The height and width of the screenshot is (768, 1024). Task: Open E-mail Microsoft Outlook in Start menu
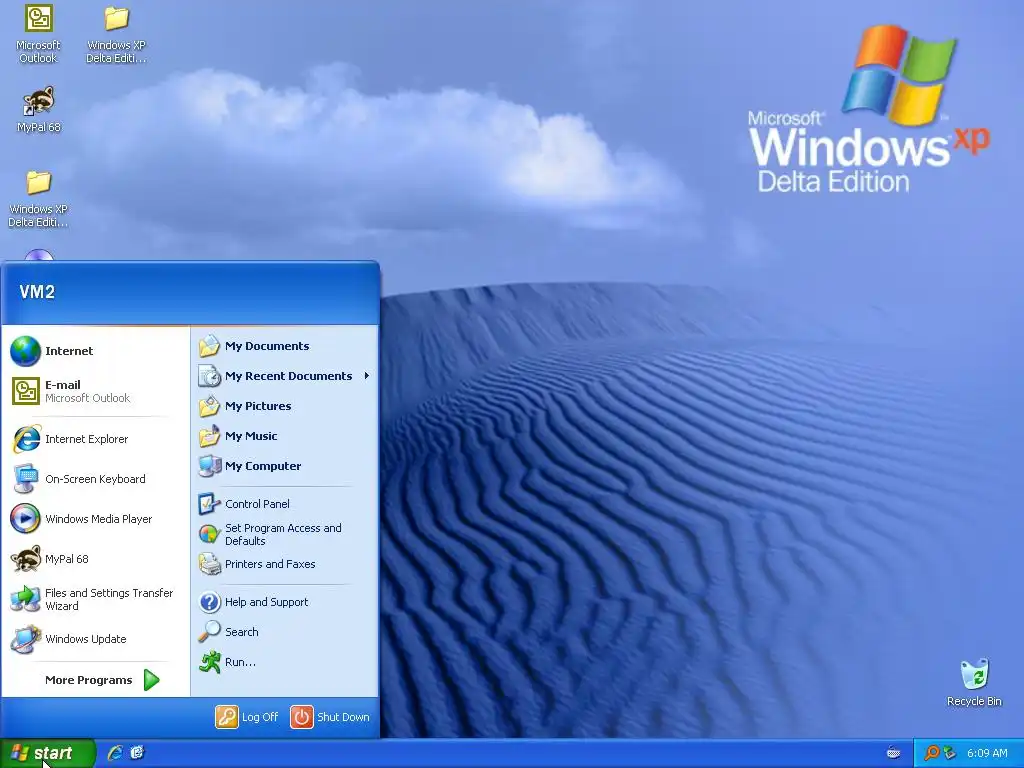[x=95, y=391]
